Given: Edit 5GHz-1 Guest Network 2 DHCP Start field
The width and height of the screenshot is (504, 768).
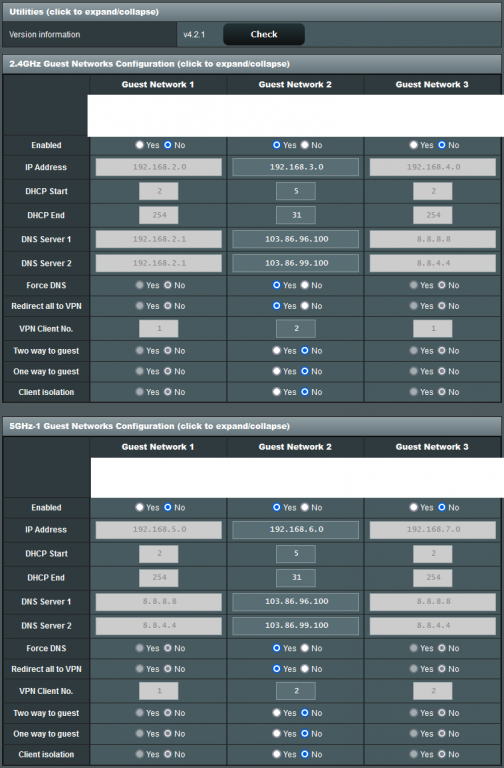Looking at the screenshot, I should (x=296, y=553).
